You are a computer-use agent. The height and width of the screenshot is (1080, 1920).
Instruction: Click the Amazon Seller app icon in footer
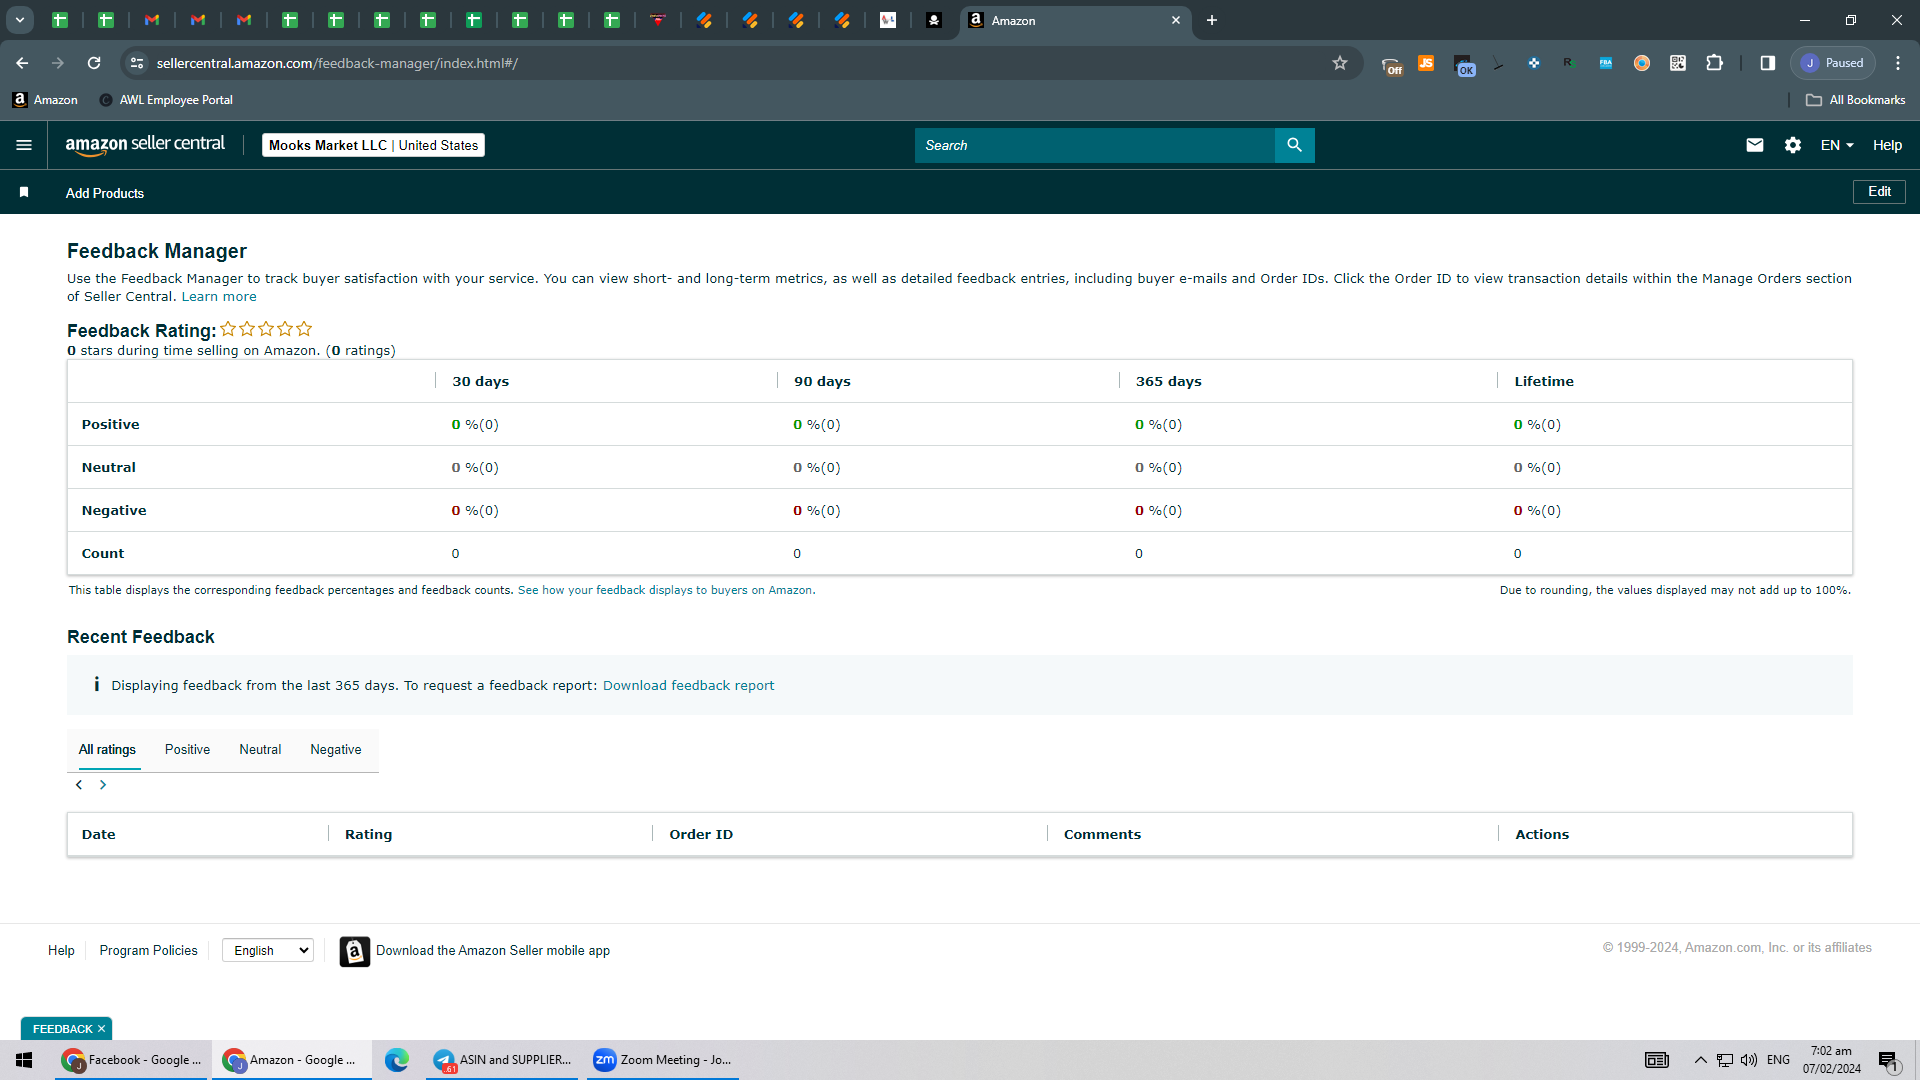coord(354,951)
